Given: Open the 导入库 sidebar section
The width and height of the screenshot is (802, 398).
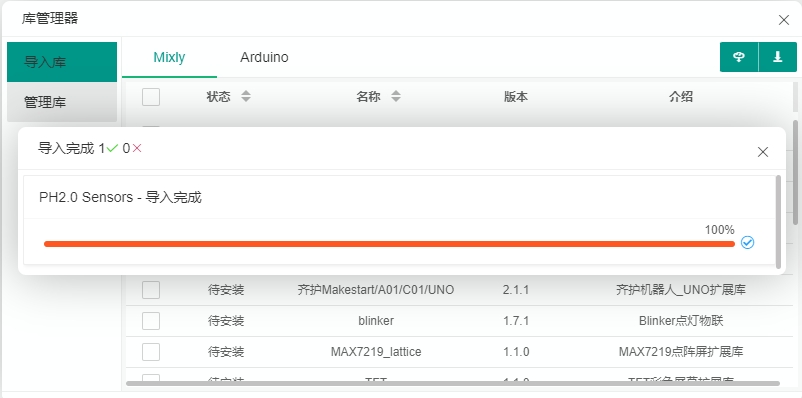Looking at the screenshot, I should tap(62, 62).
